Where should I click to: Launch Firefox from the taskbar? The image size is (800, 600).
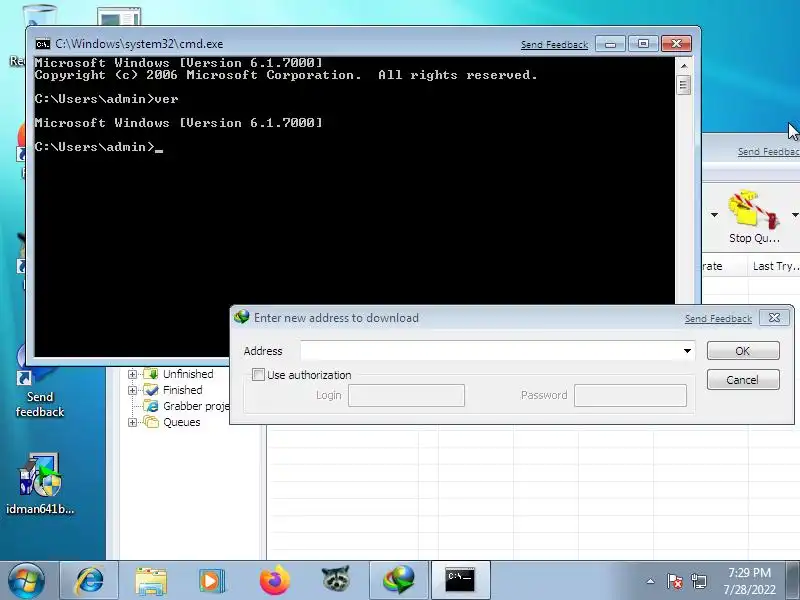tap(274, 581)
